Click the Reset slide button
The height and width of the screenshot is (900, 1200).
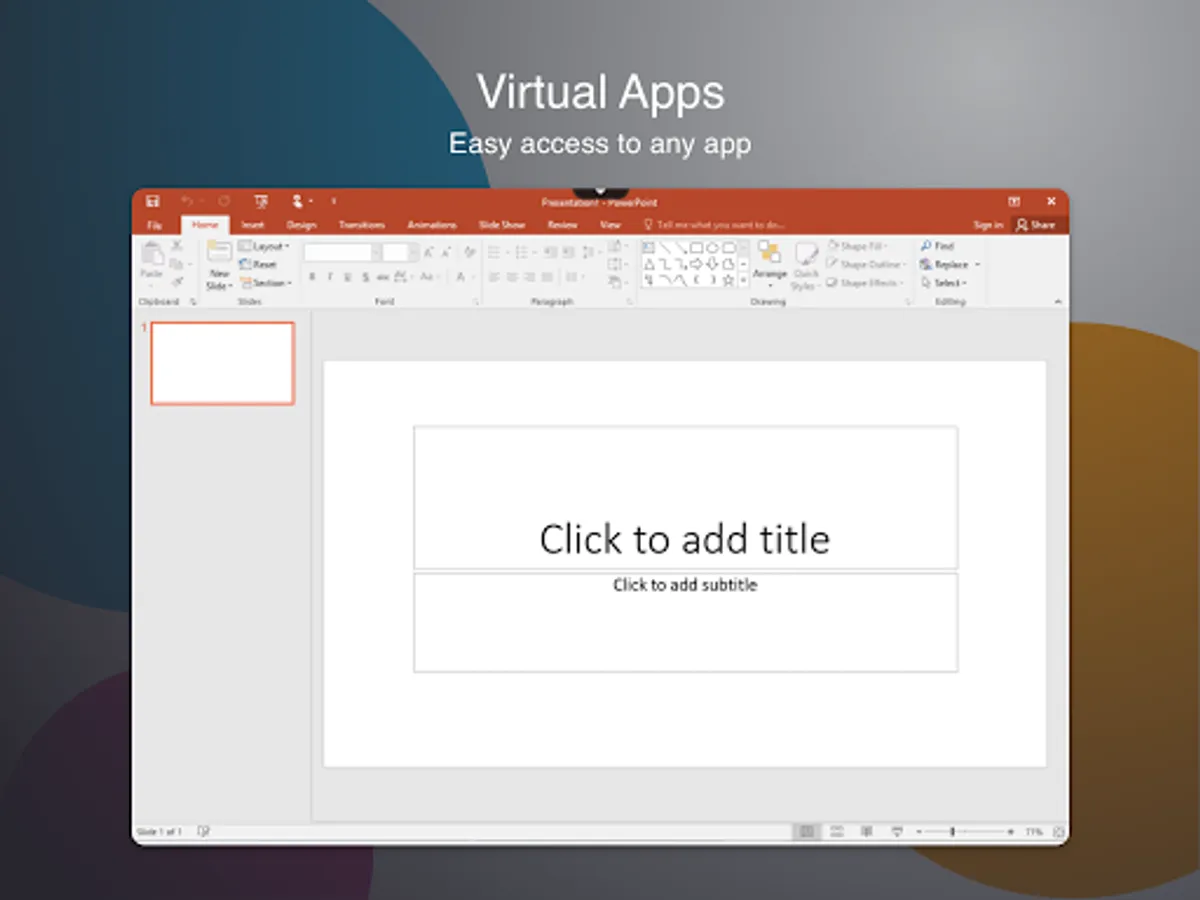[258, 265]
